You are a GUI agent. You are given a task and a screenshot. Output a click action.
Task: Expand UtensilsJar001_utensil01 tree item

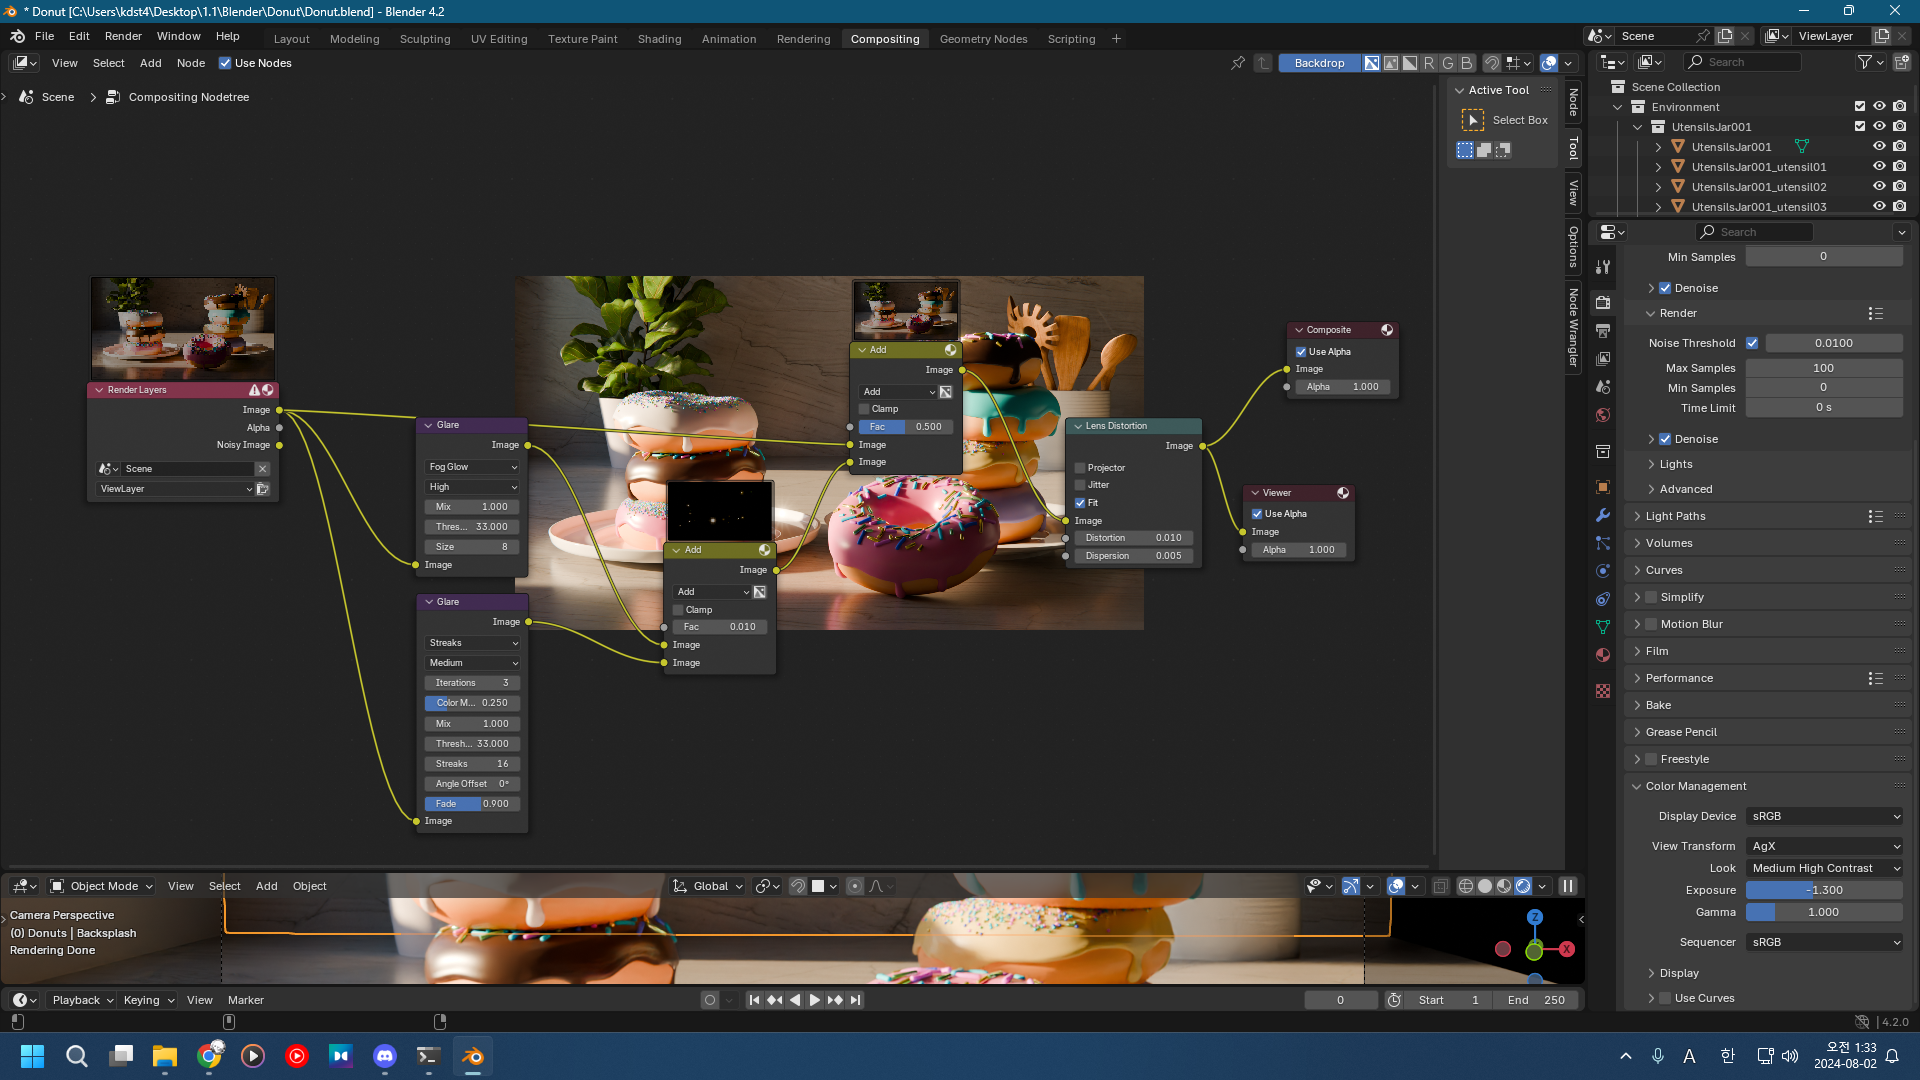pos(1658,167)
